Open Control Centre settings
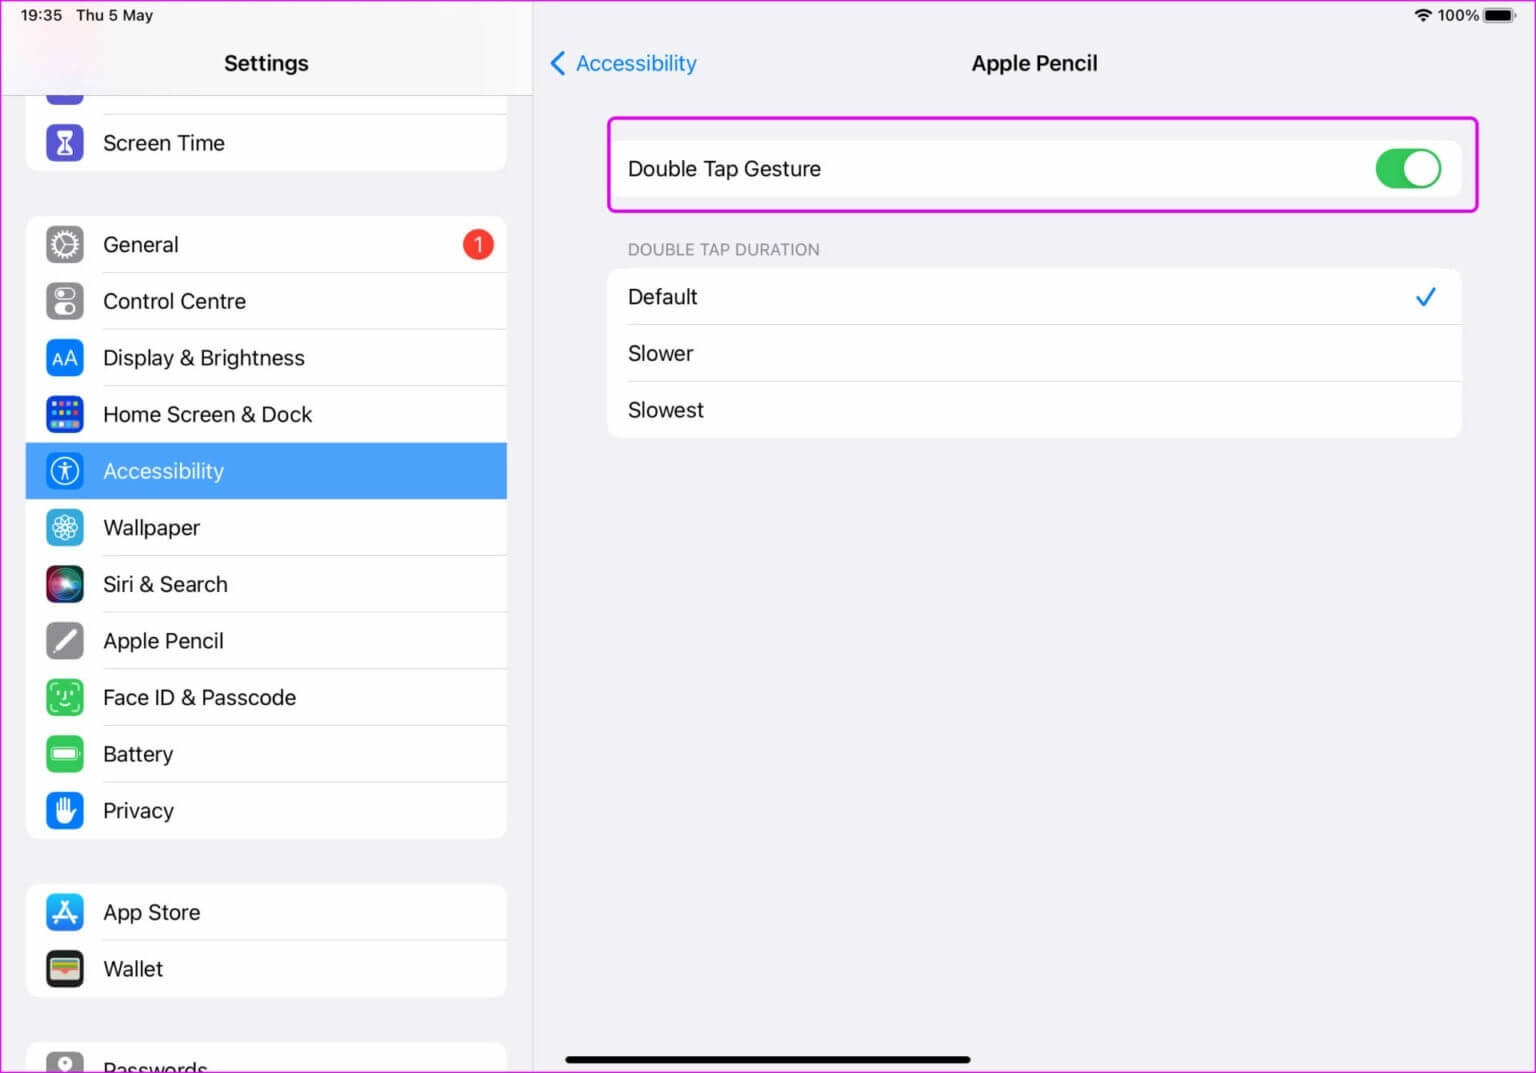The image size is (1536, 1073). coord(266,301)
